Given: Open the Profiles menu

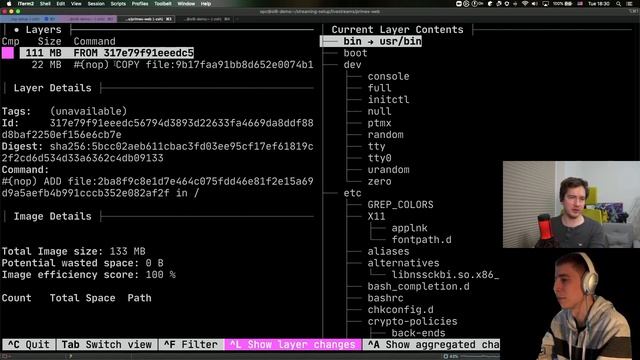Looking at the screenshot, I should pos(140,4).
